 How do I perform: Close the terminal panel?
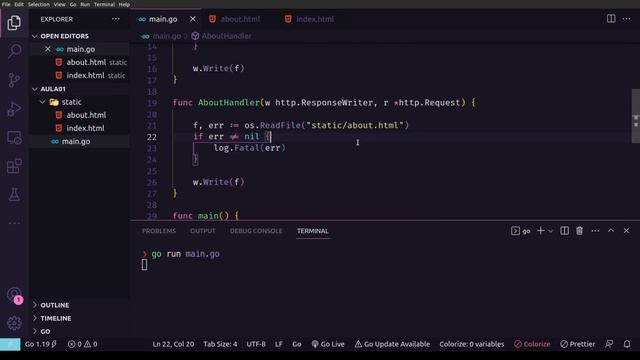pyautogui.click(x=627, y=231)
